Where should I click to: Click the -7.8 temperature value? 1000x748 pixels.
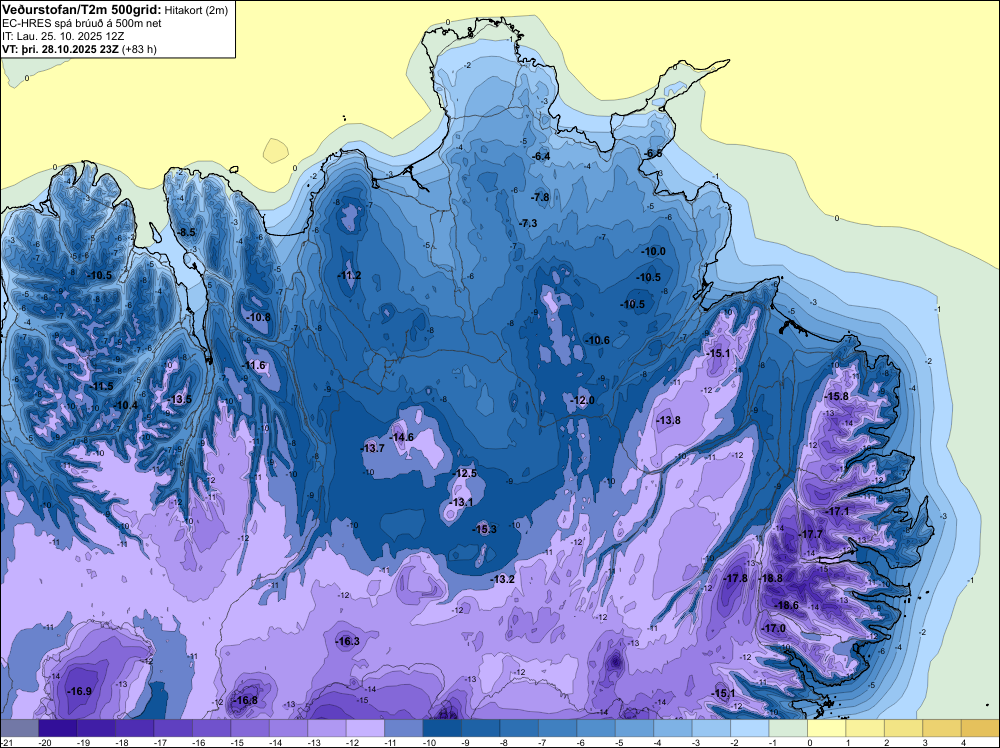[540, 197]
